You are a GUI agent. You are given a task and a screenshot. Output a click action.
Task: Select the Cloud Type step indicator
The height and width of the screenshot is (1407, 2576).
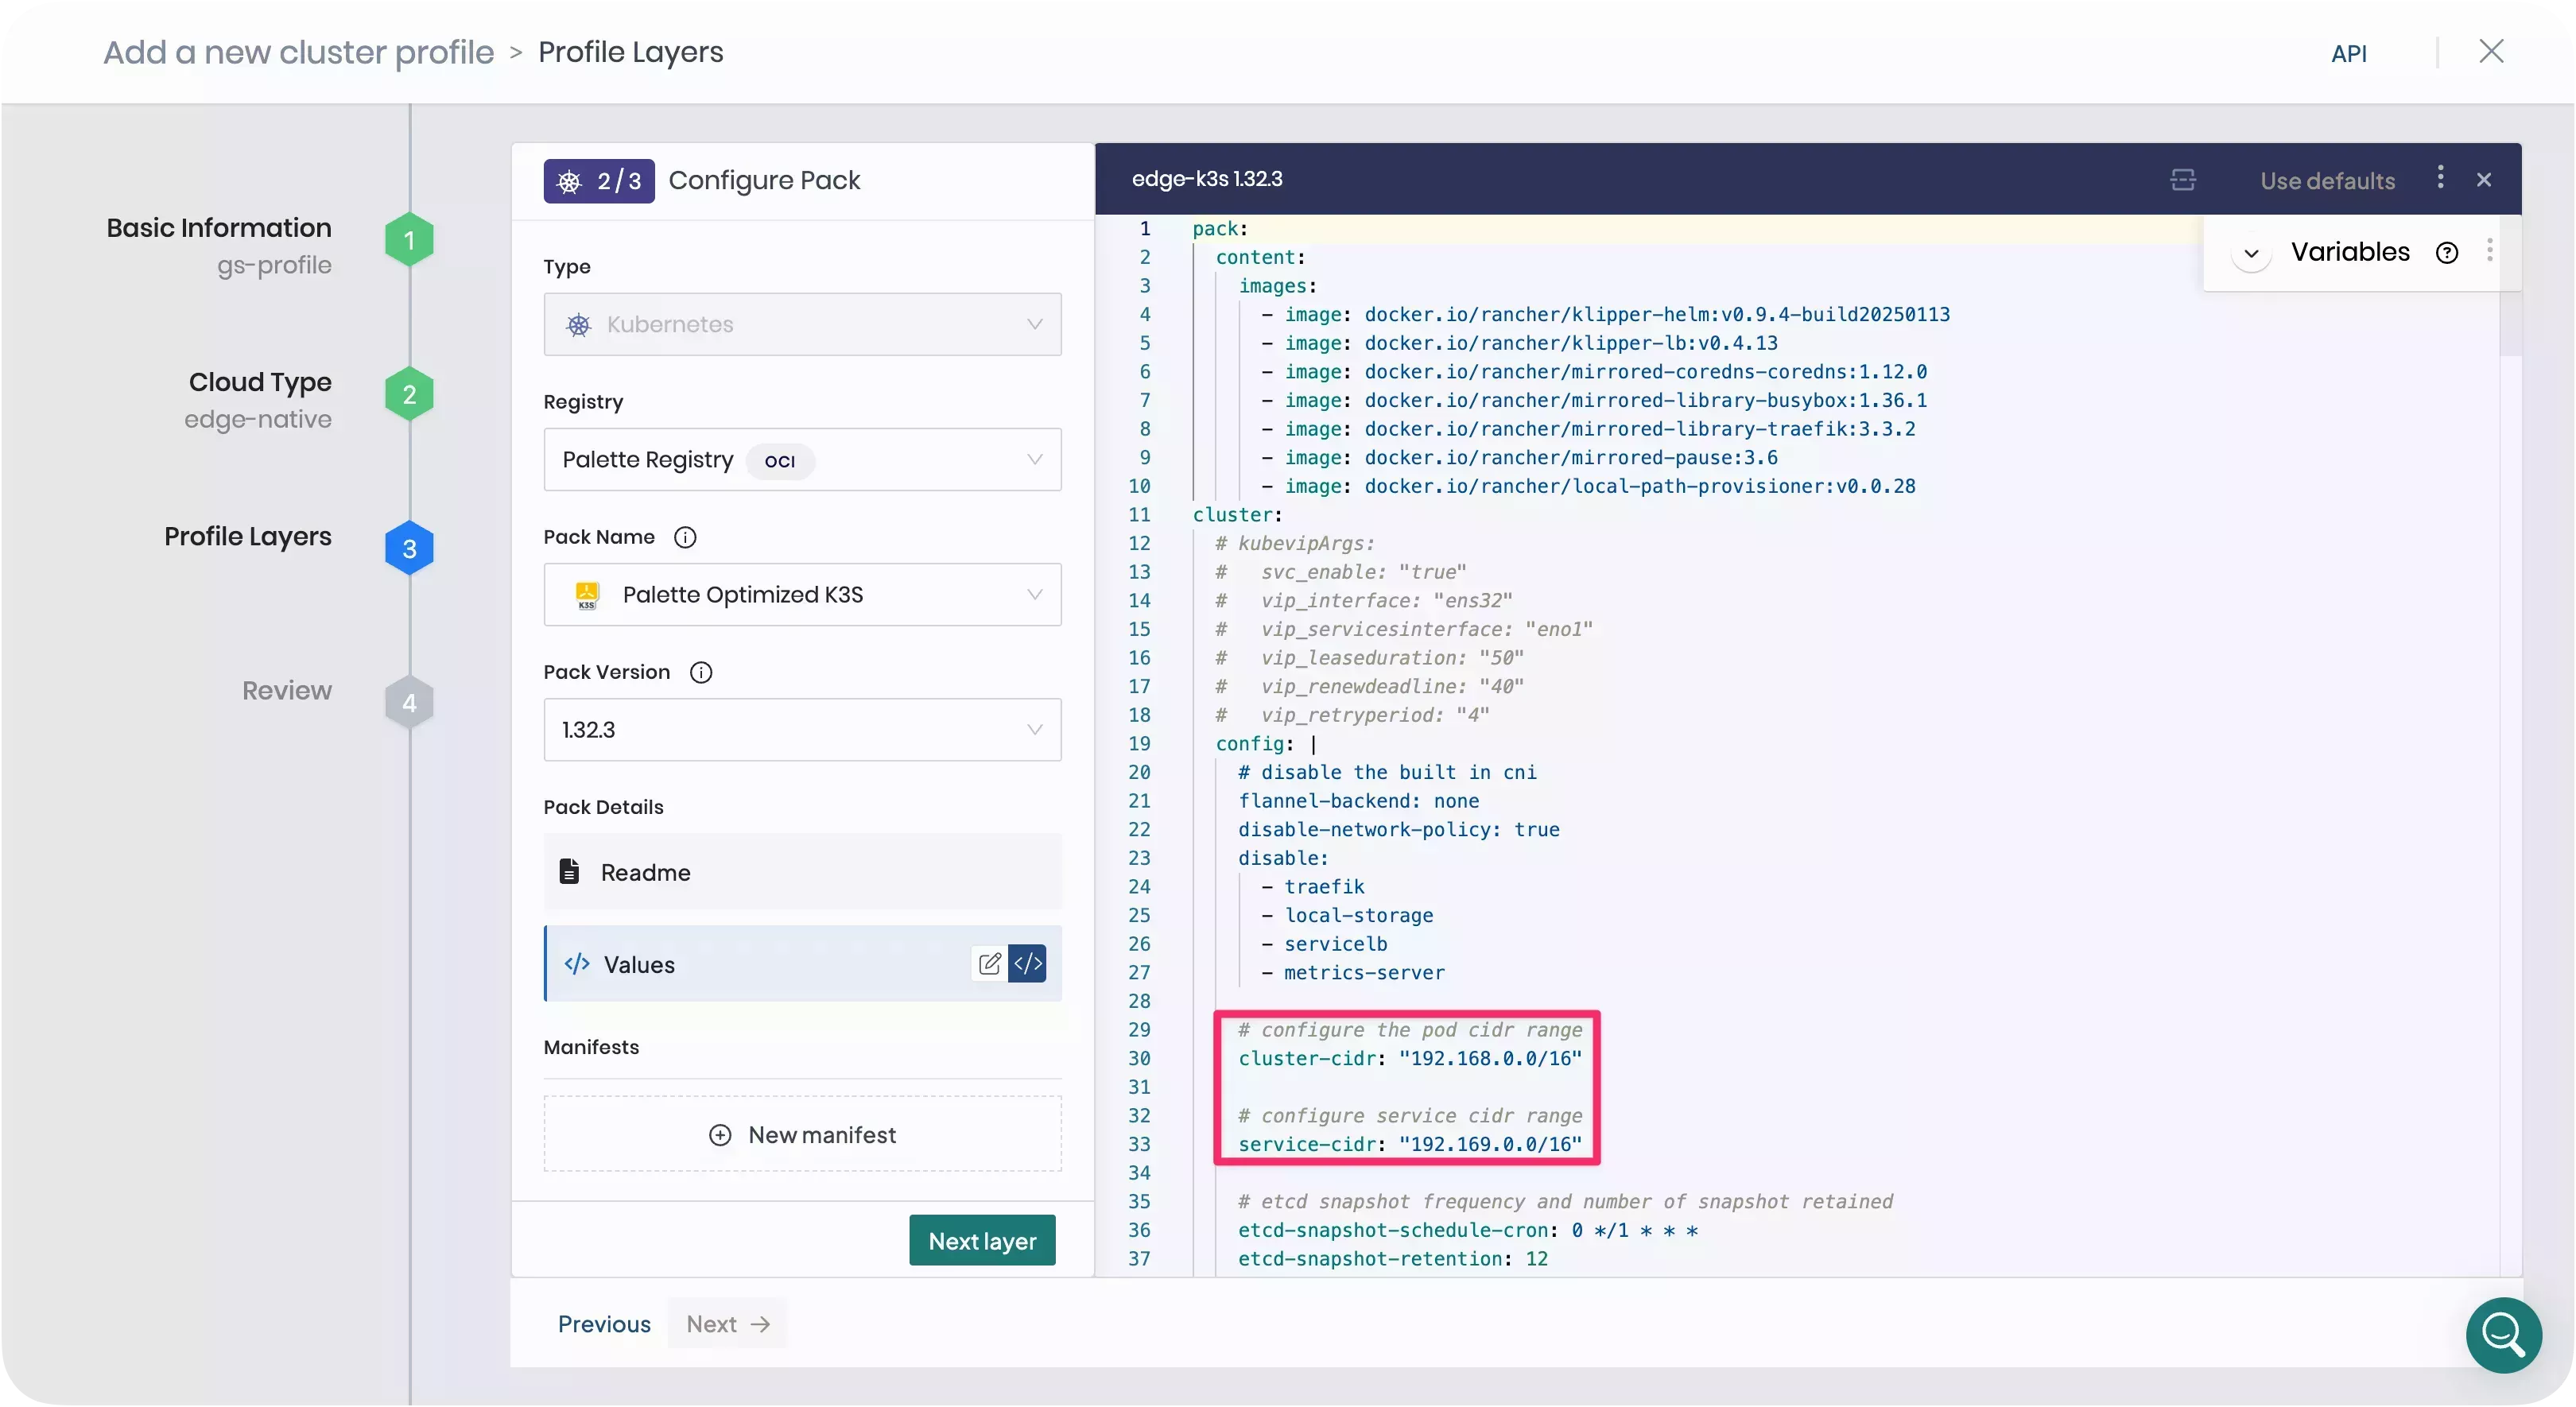point(408,393)
